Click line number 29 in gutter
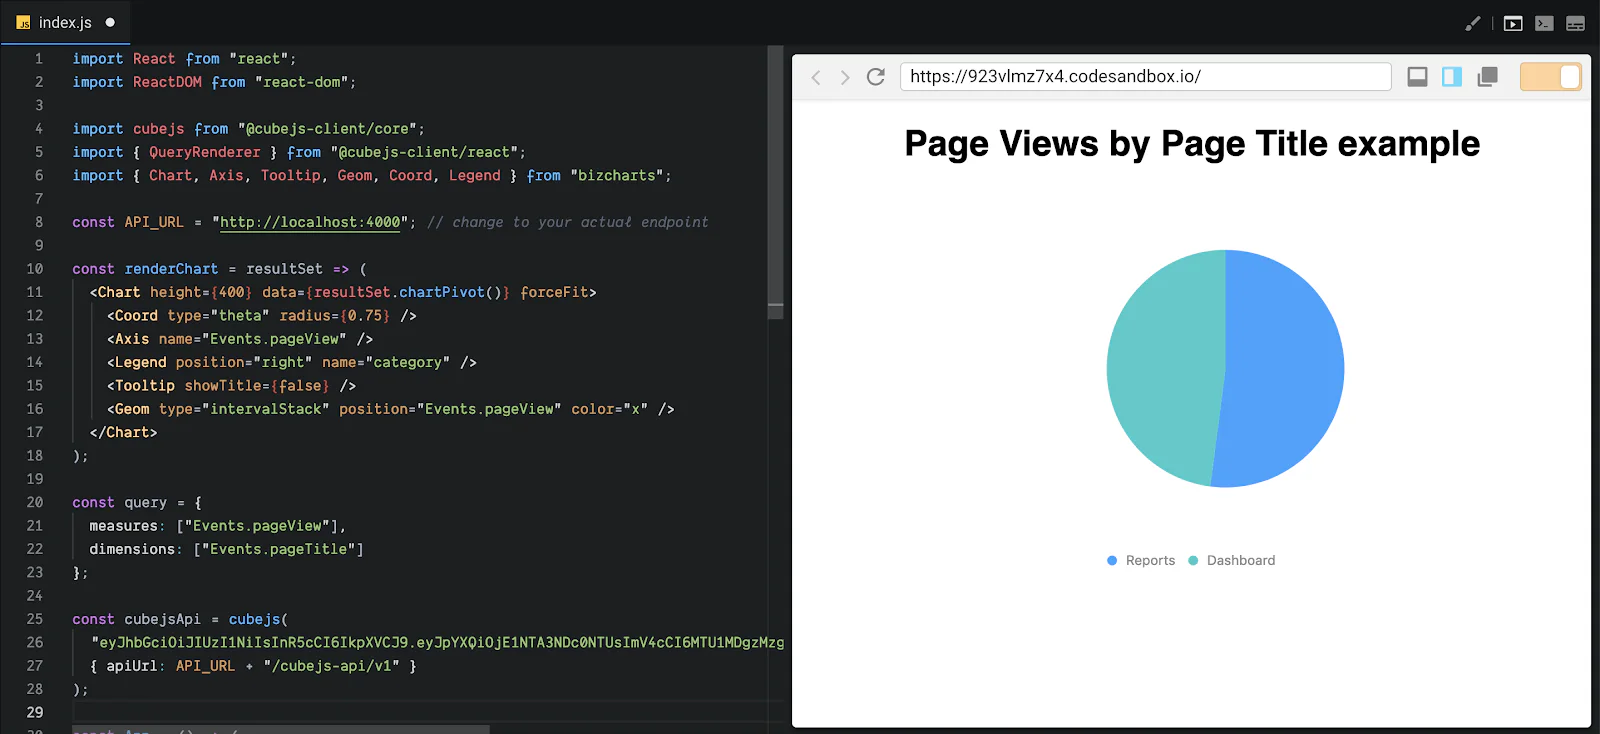The image size is (1600, 734). pos(35,712)
